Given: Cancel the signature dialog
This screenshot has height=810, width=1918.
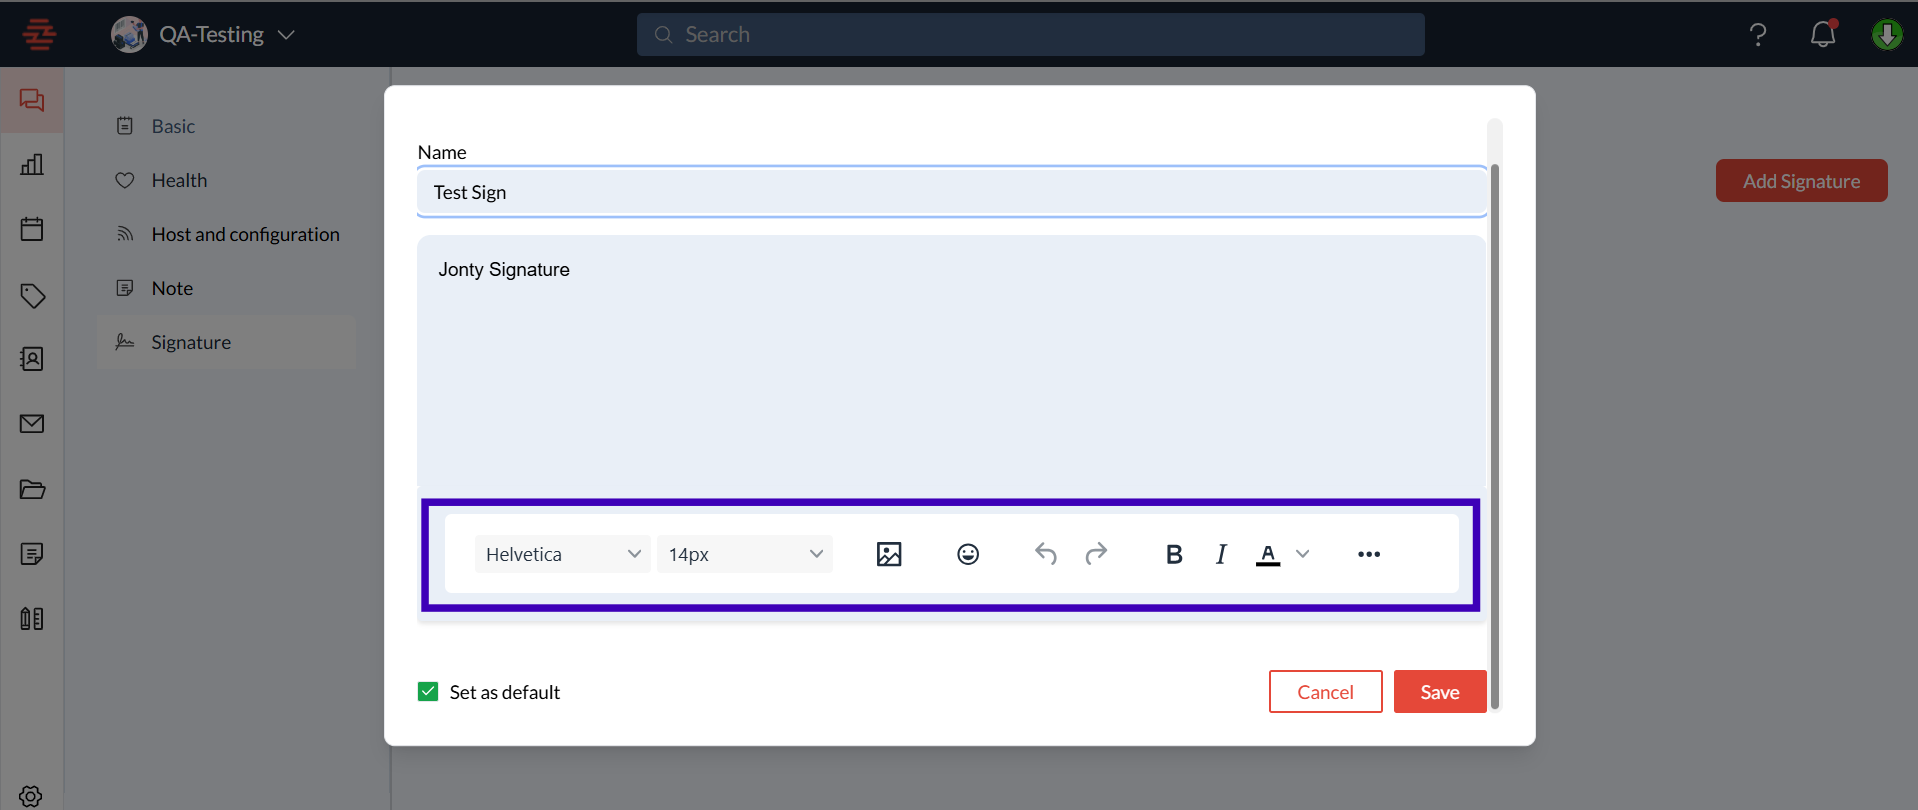Looking at the screenshot, I should coord(1326,692).
